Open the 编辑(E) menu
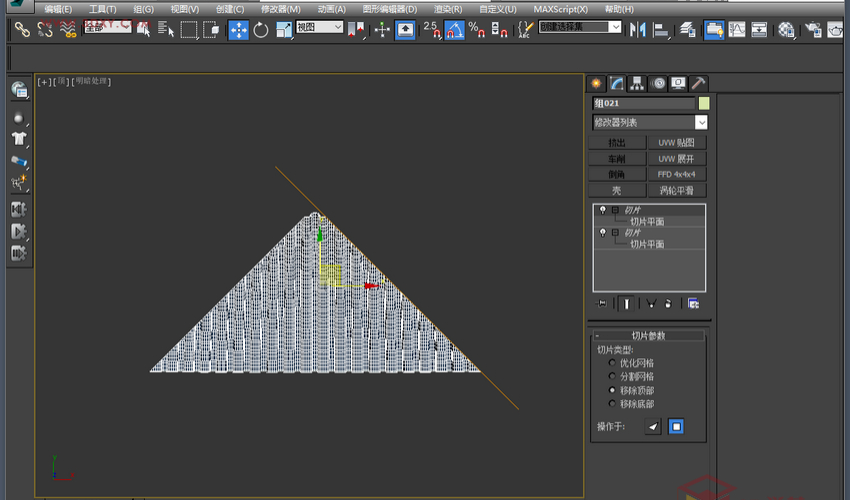Viewport: 850px width, 500px height. (58, 9)
